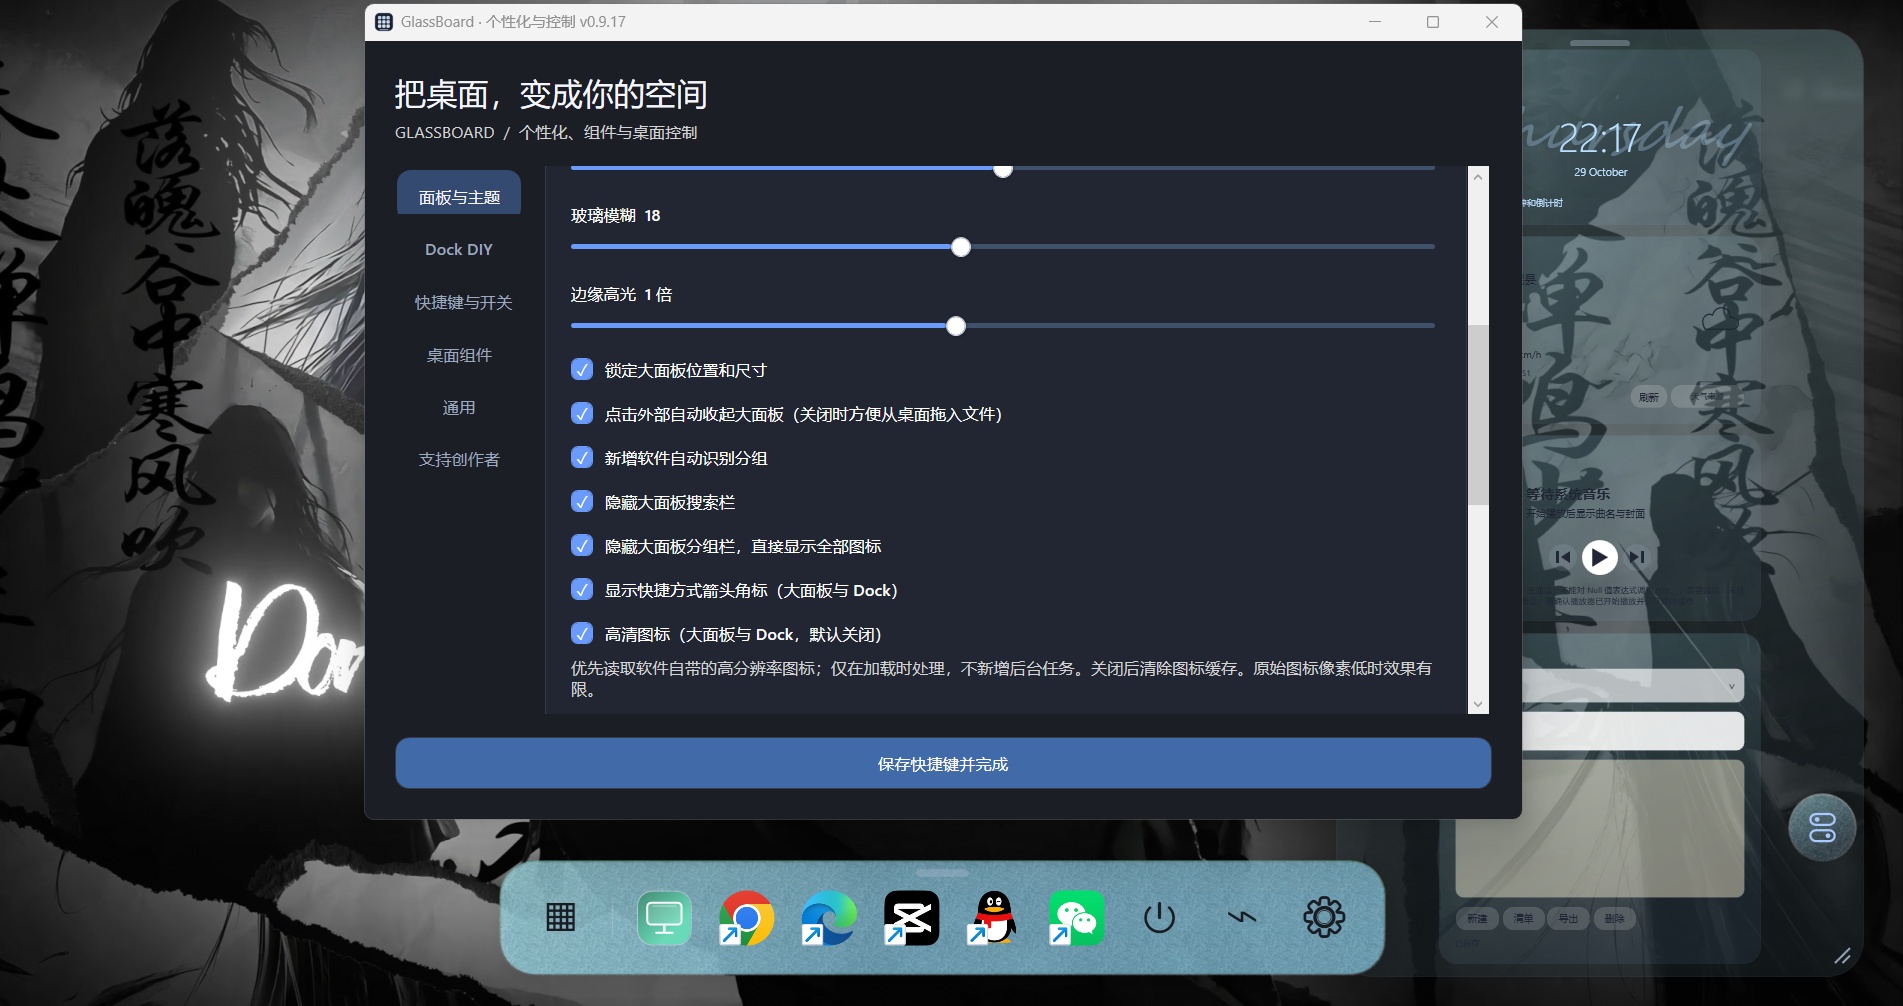Select the 面板与主题 tab
Viewport: 1903px width, 1006px height.
pos(459,193)
